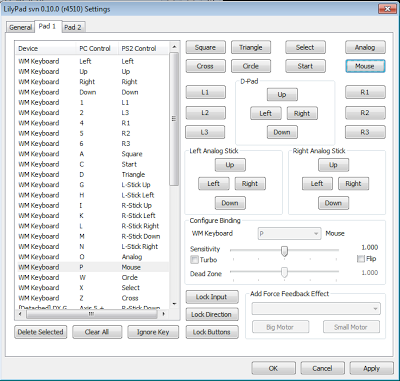
Task: Sort list by Device column header
Action: (x=46, y=48)
